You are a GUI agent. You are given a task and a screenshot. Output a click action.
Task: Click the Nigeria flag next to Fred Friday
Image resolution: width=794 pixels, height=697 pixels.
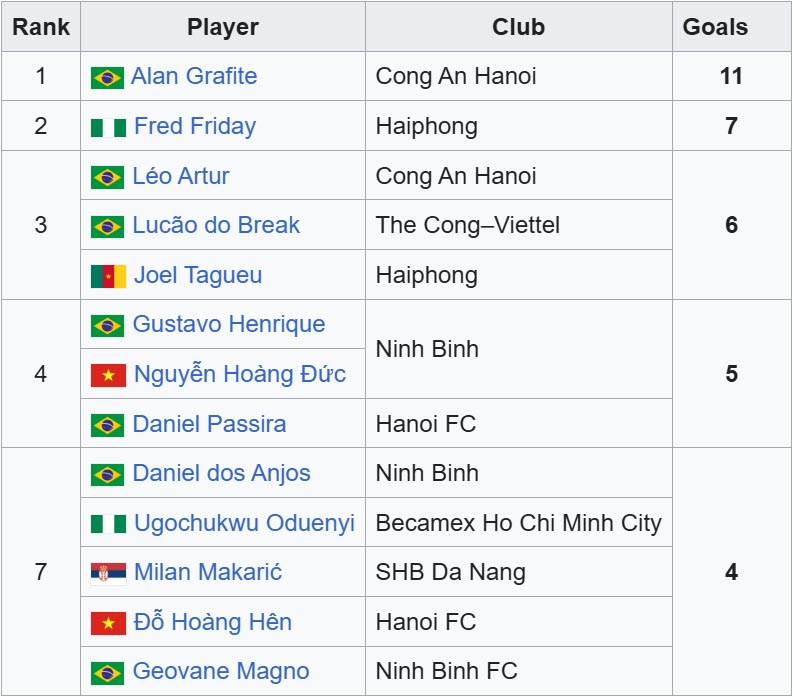[108, 127]
